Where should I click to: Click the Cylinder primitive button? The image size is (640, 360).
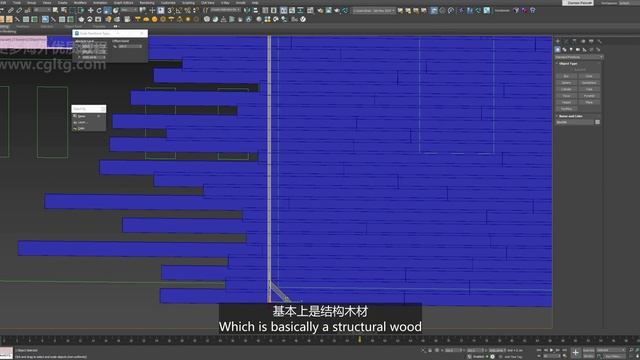tap(566, 89)
